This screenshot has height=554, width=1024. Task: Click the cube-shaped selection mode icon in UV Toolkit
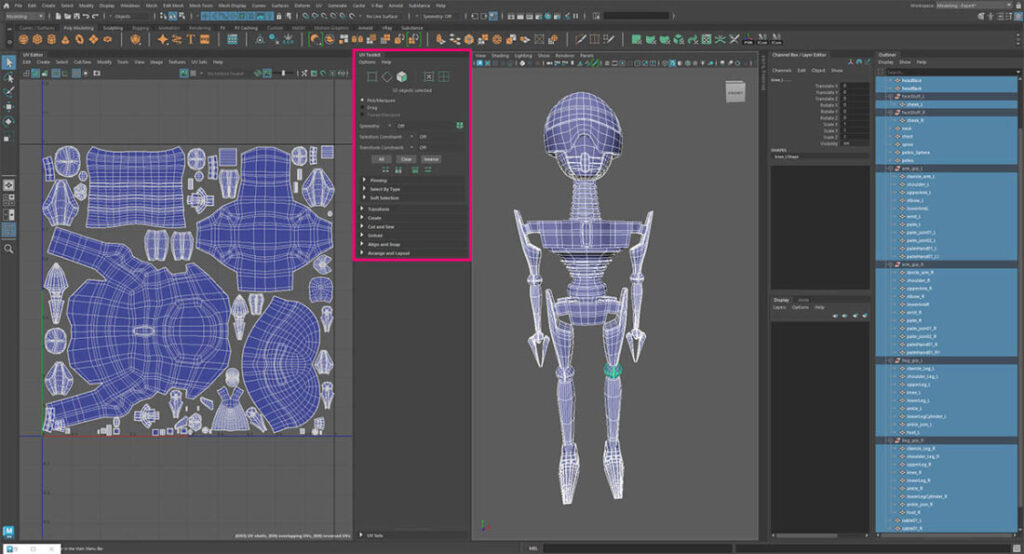(402, 77)
